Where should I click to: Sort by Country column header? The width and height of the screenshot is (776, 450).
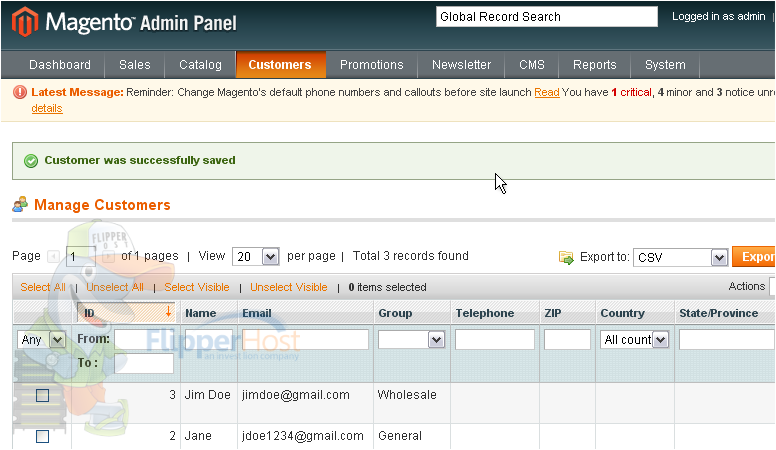coord(623,313)
